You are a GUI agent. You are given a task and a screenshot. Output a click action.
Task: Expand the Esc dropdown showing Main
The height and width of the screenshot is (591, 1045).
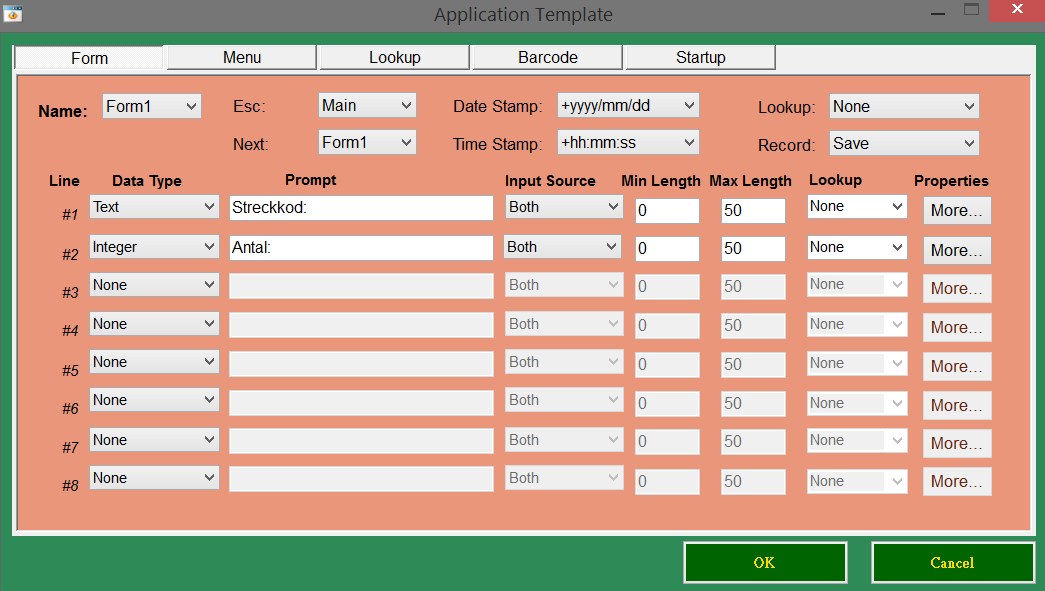pyautogui.click(x=366, y=105)
